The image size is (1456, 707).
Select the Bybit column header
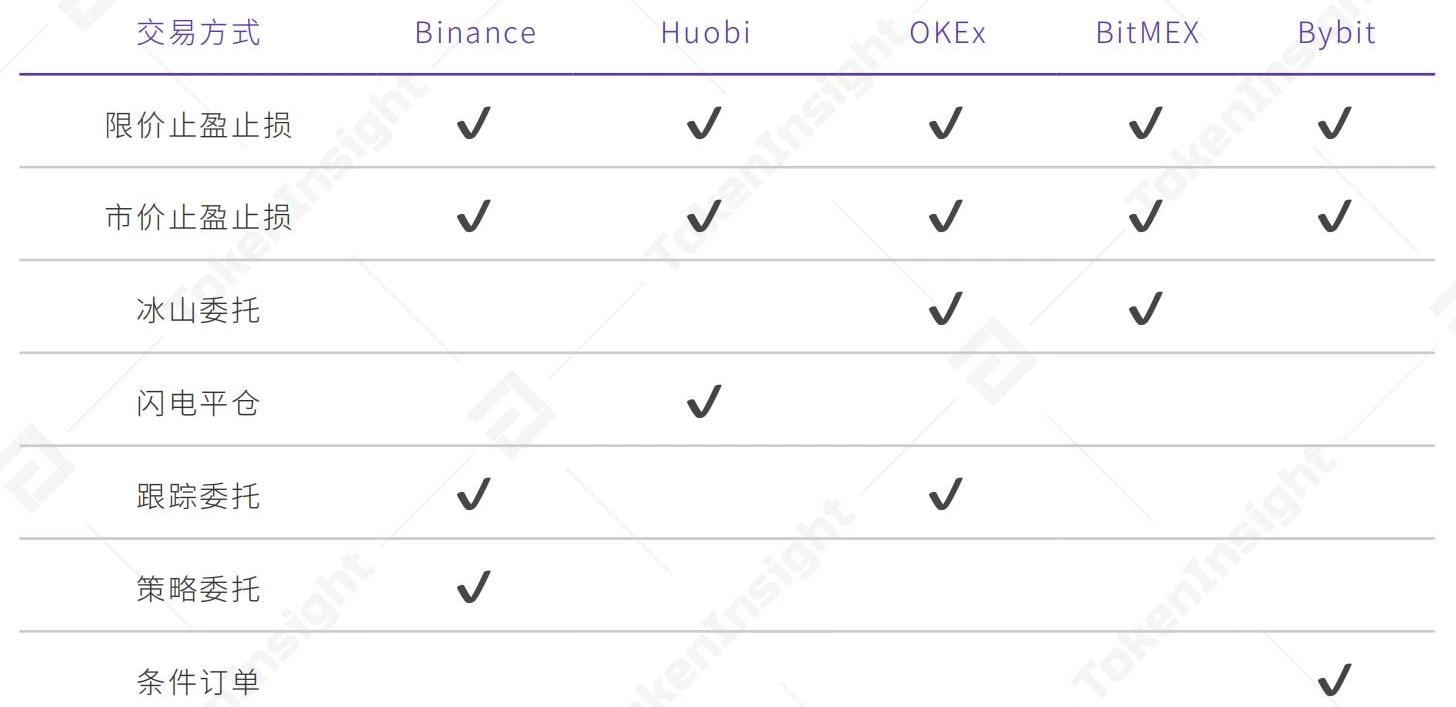click(x=1337, y=33)
